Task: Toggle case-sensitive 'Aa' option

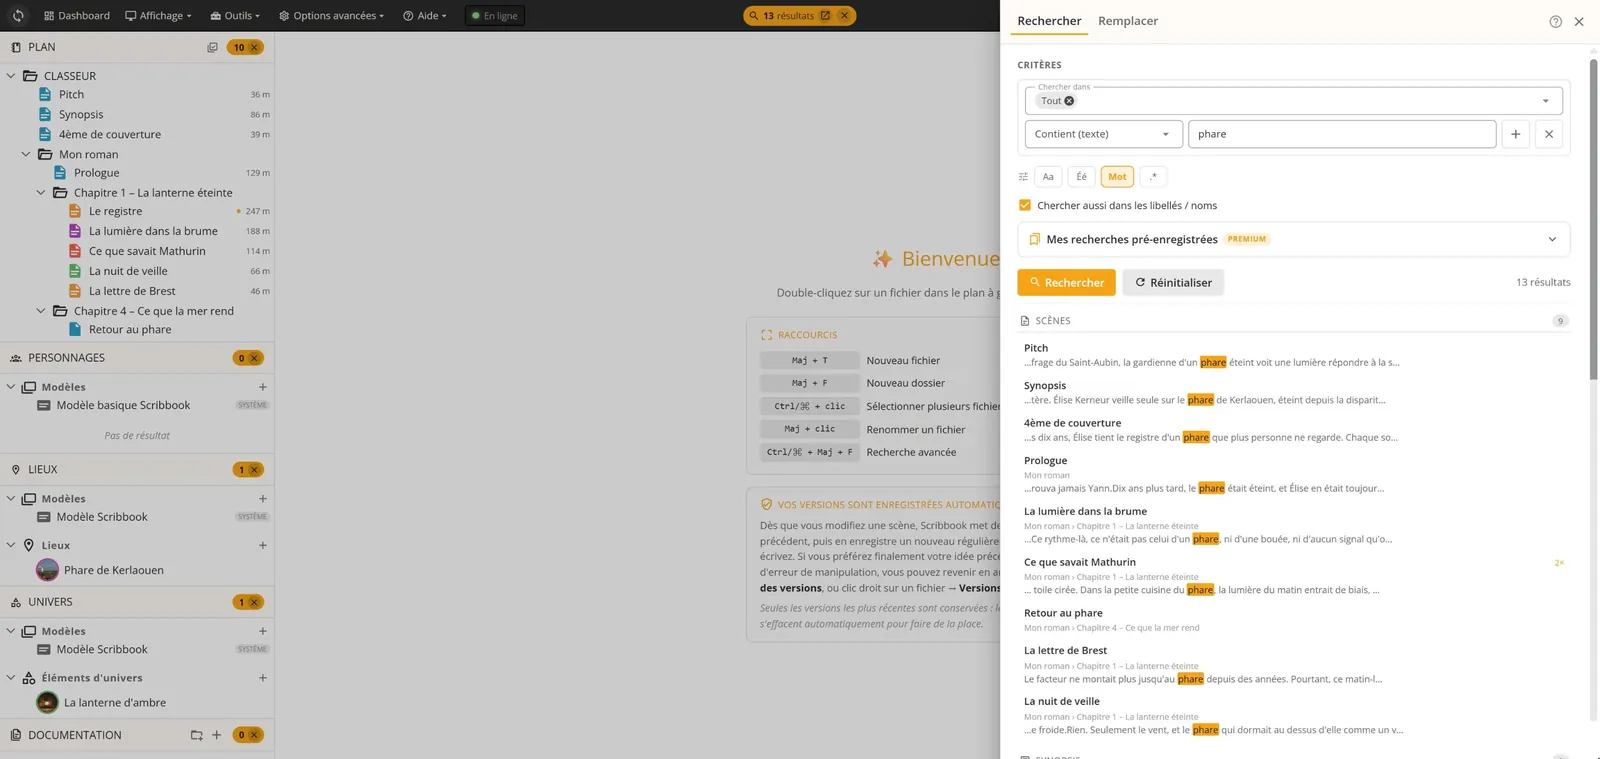Action: tap(1048, 177)
